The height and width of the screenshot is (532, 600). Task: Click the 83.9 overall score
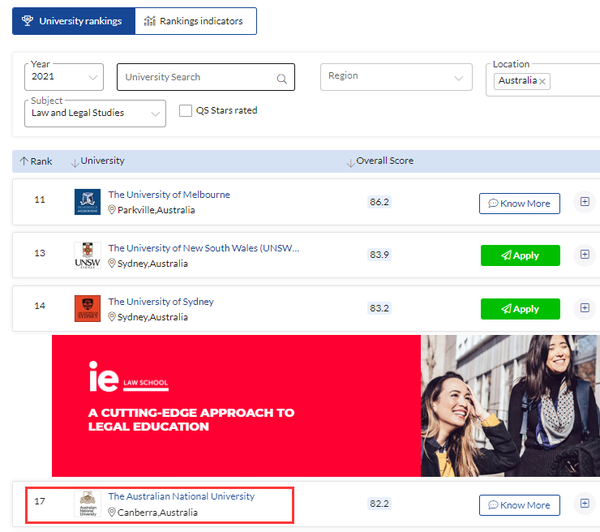(379, 255)
